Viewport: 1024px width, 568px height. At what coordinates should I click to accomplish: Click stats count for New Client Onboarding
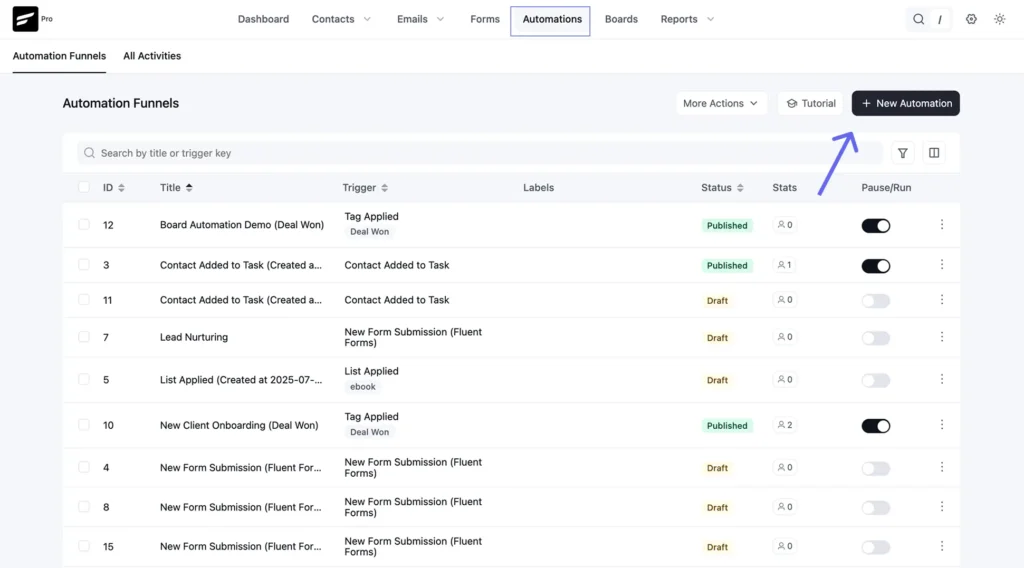[785, 425]
